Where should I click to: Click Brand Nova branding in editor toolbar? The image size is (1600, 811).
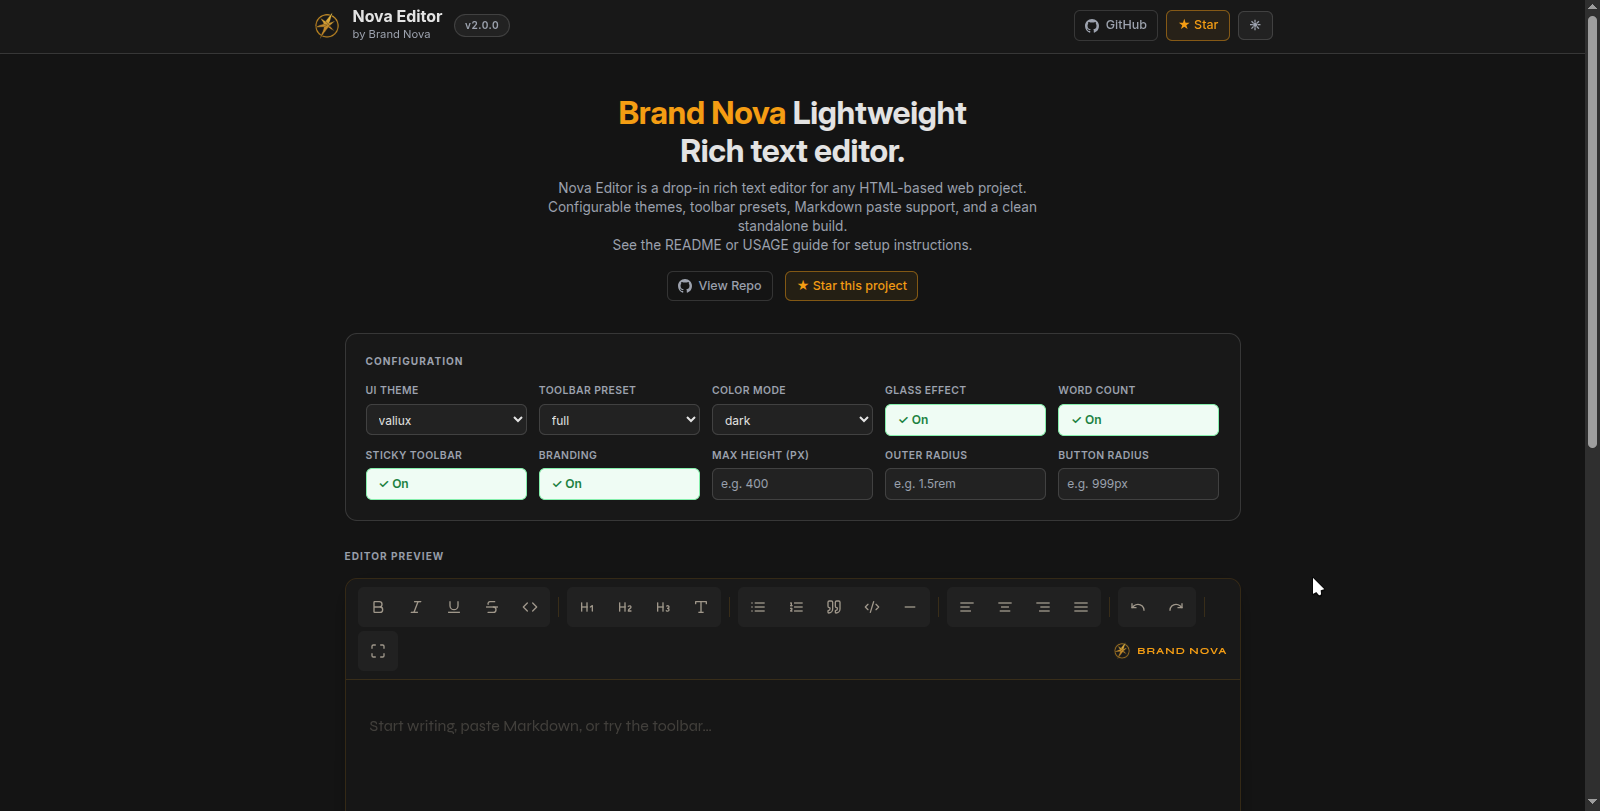coord(1170,651)
